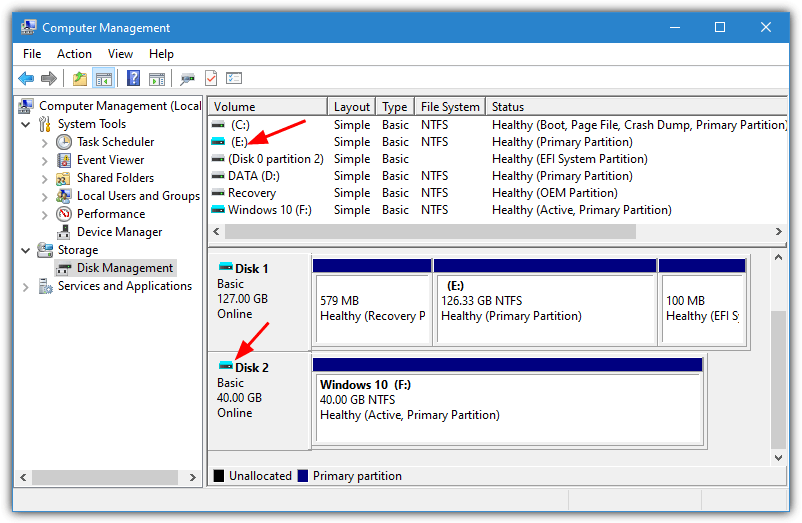
Task: Toggle the show/hide action pane icon
Action: pos(157,79)
